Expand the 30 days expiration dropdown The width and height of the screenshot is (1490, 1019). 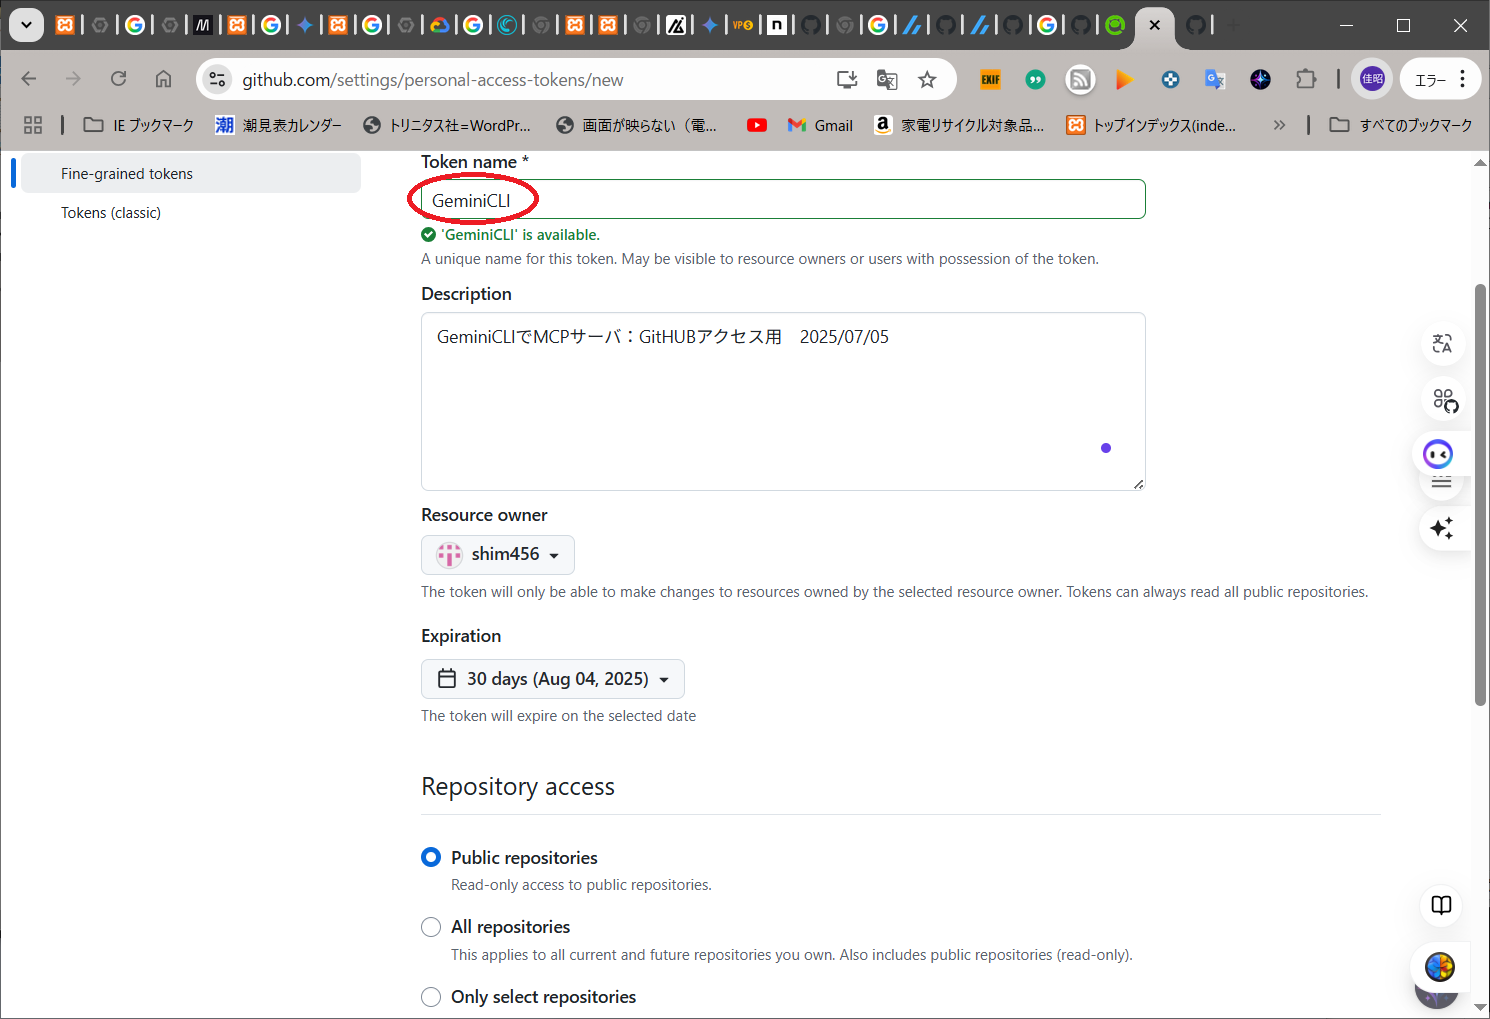coord(553,679)
